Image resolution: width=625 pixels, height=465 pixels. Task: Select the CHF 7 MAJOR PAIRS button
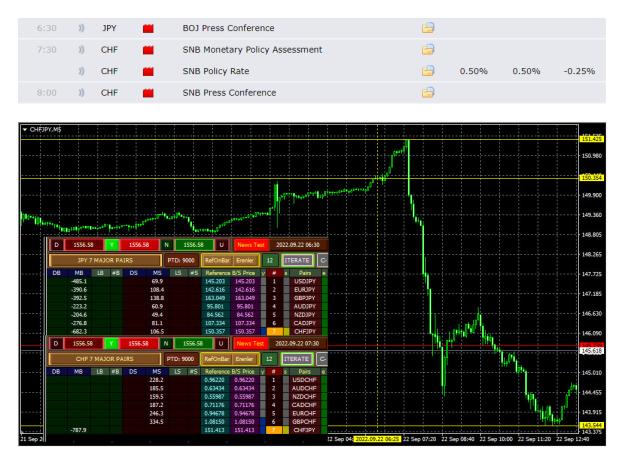coord(104,359)
